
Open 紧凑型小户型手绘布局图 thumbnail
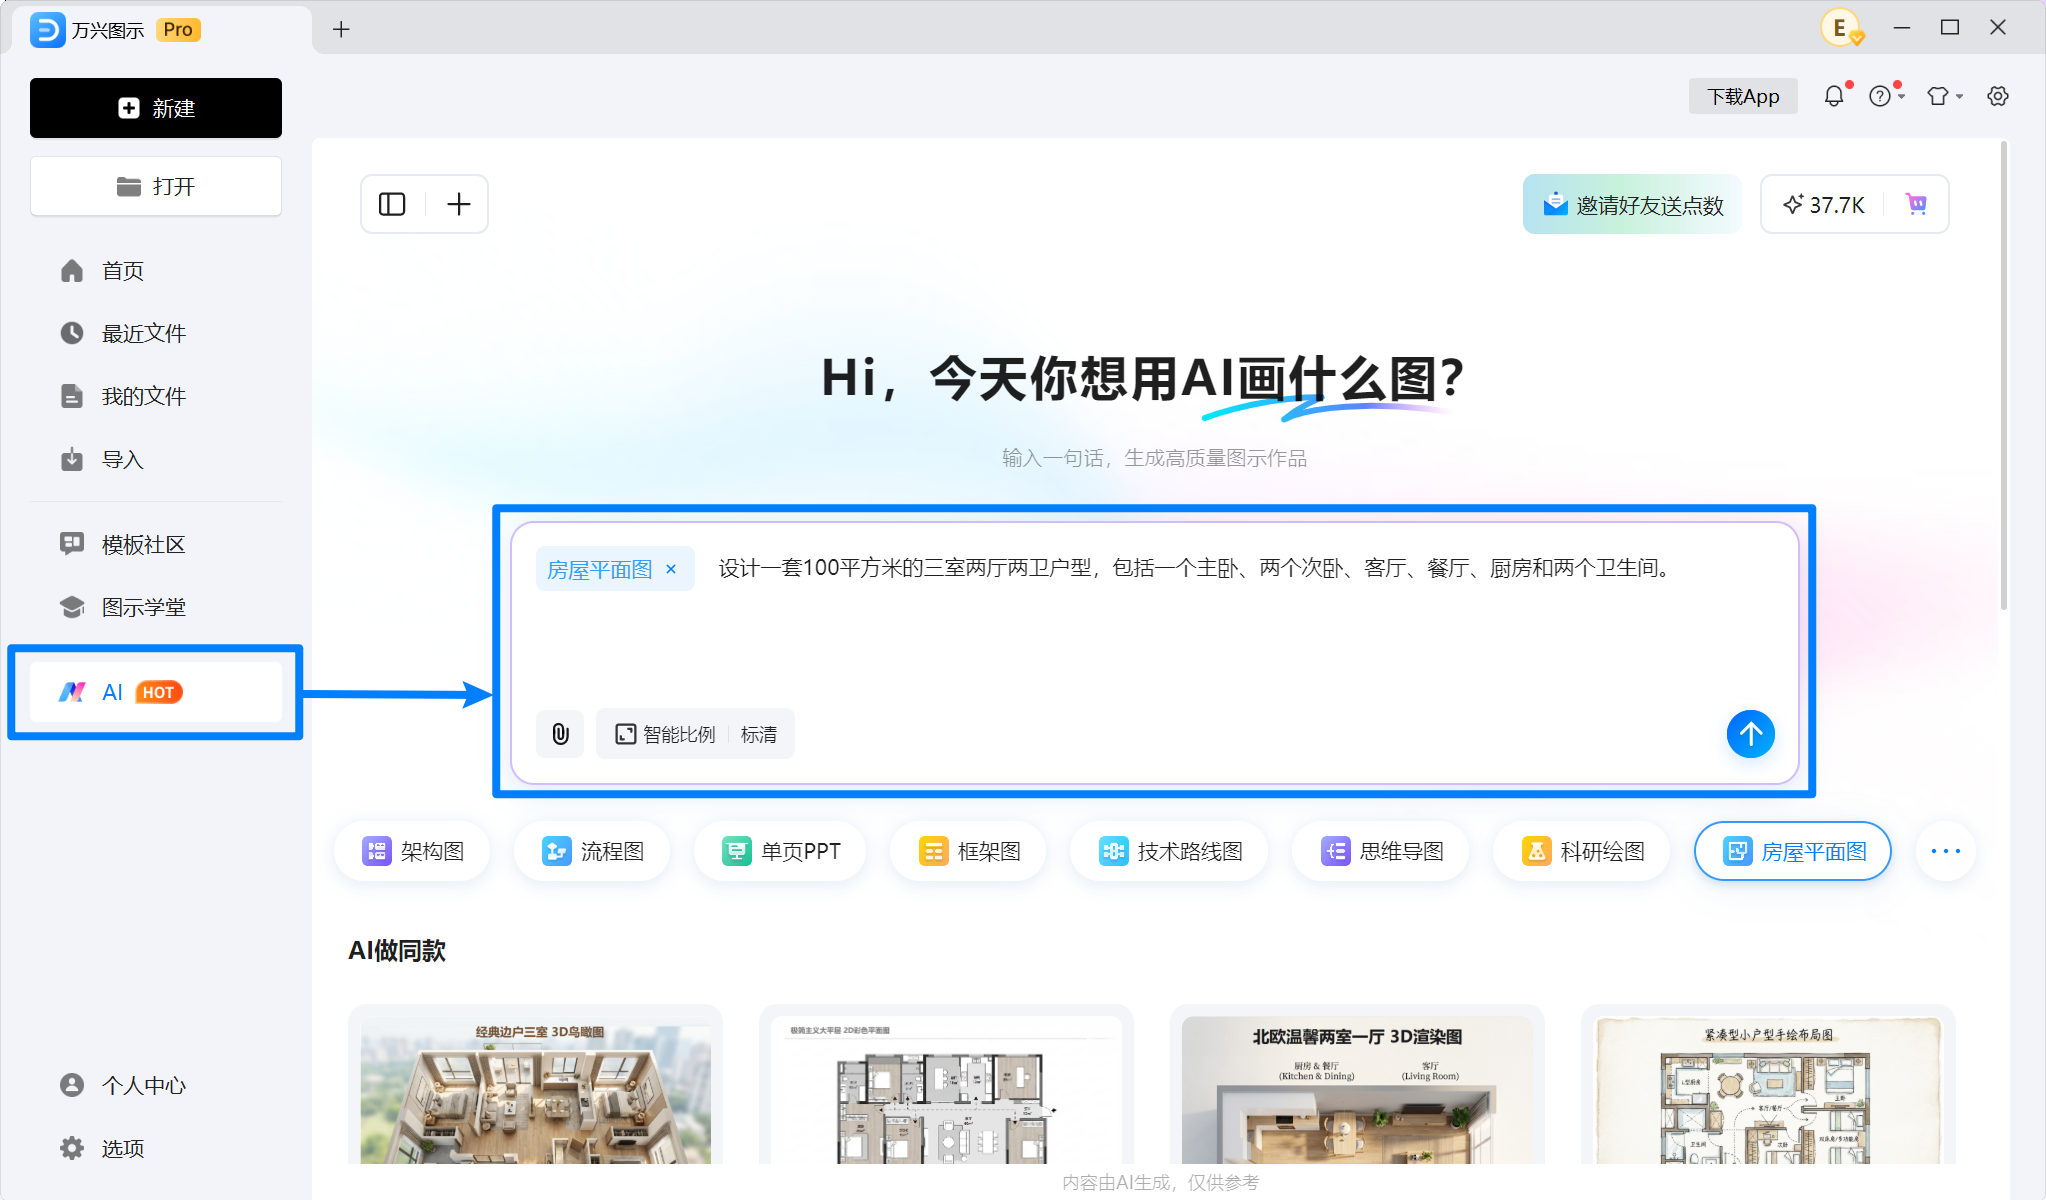pos(1768,1085)
